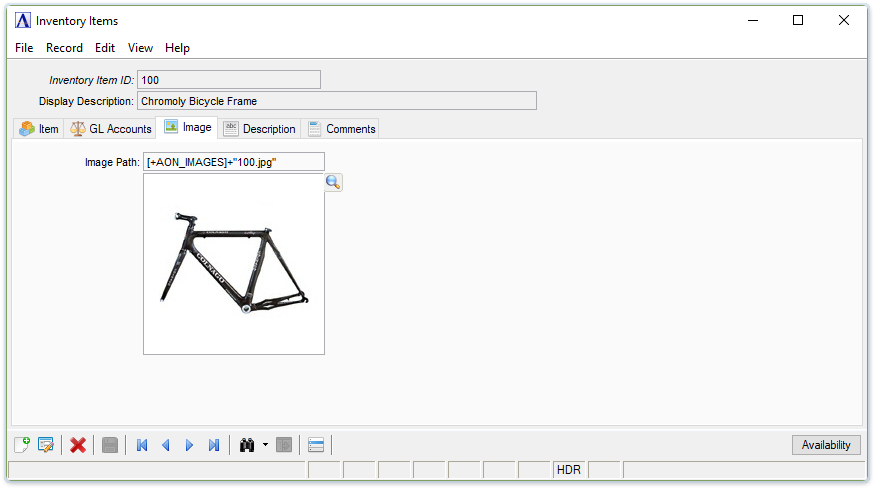Go to the first record
This screenshot has width=878, height=491.
coord(142,445)
